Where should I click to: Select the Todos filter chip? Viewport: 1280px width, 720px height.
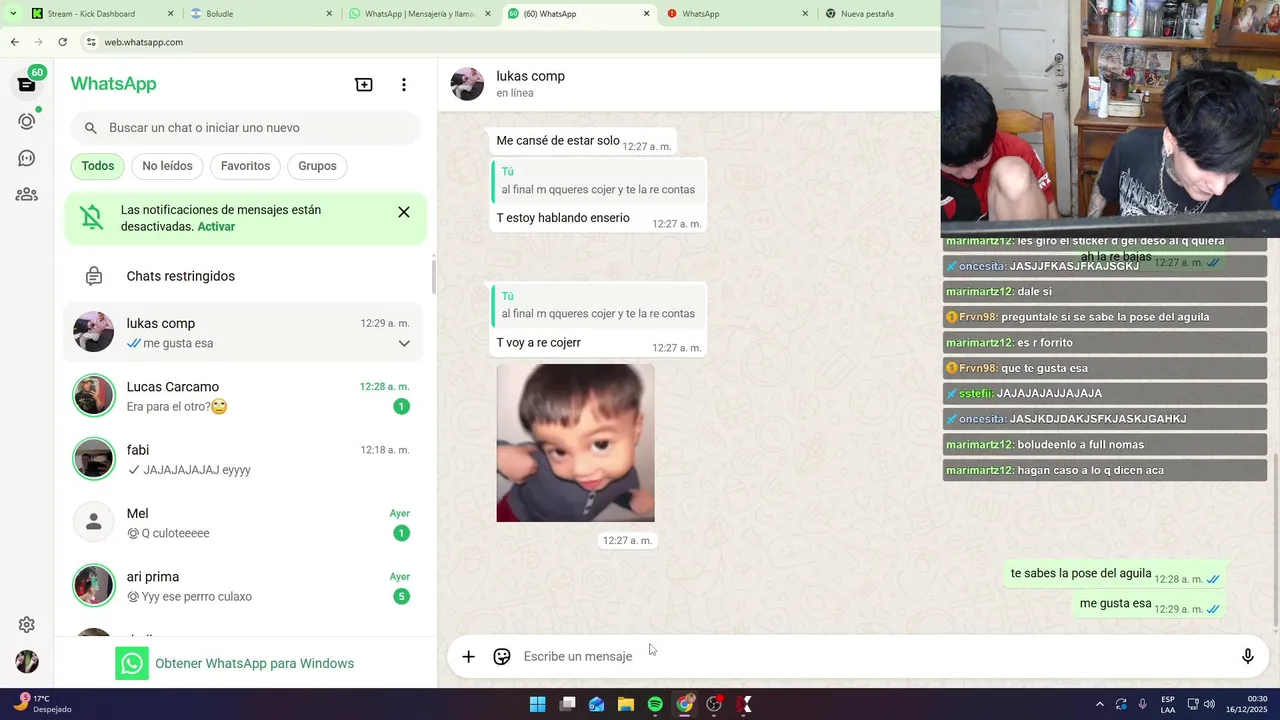tap(98, 166)
